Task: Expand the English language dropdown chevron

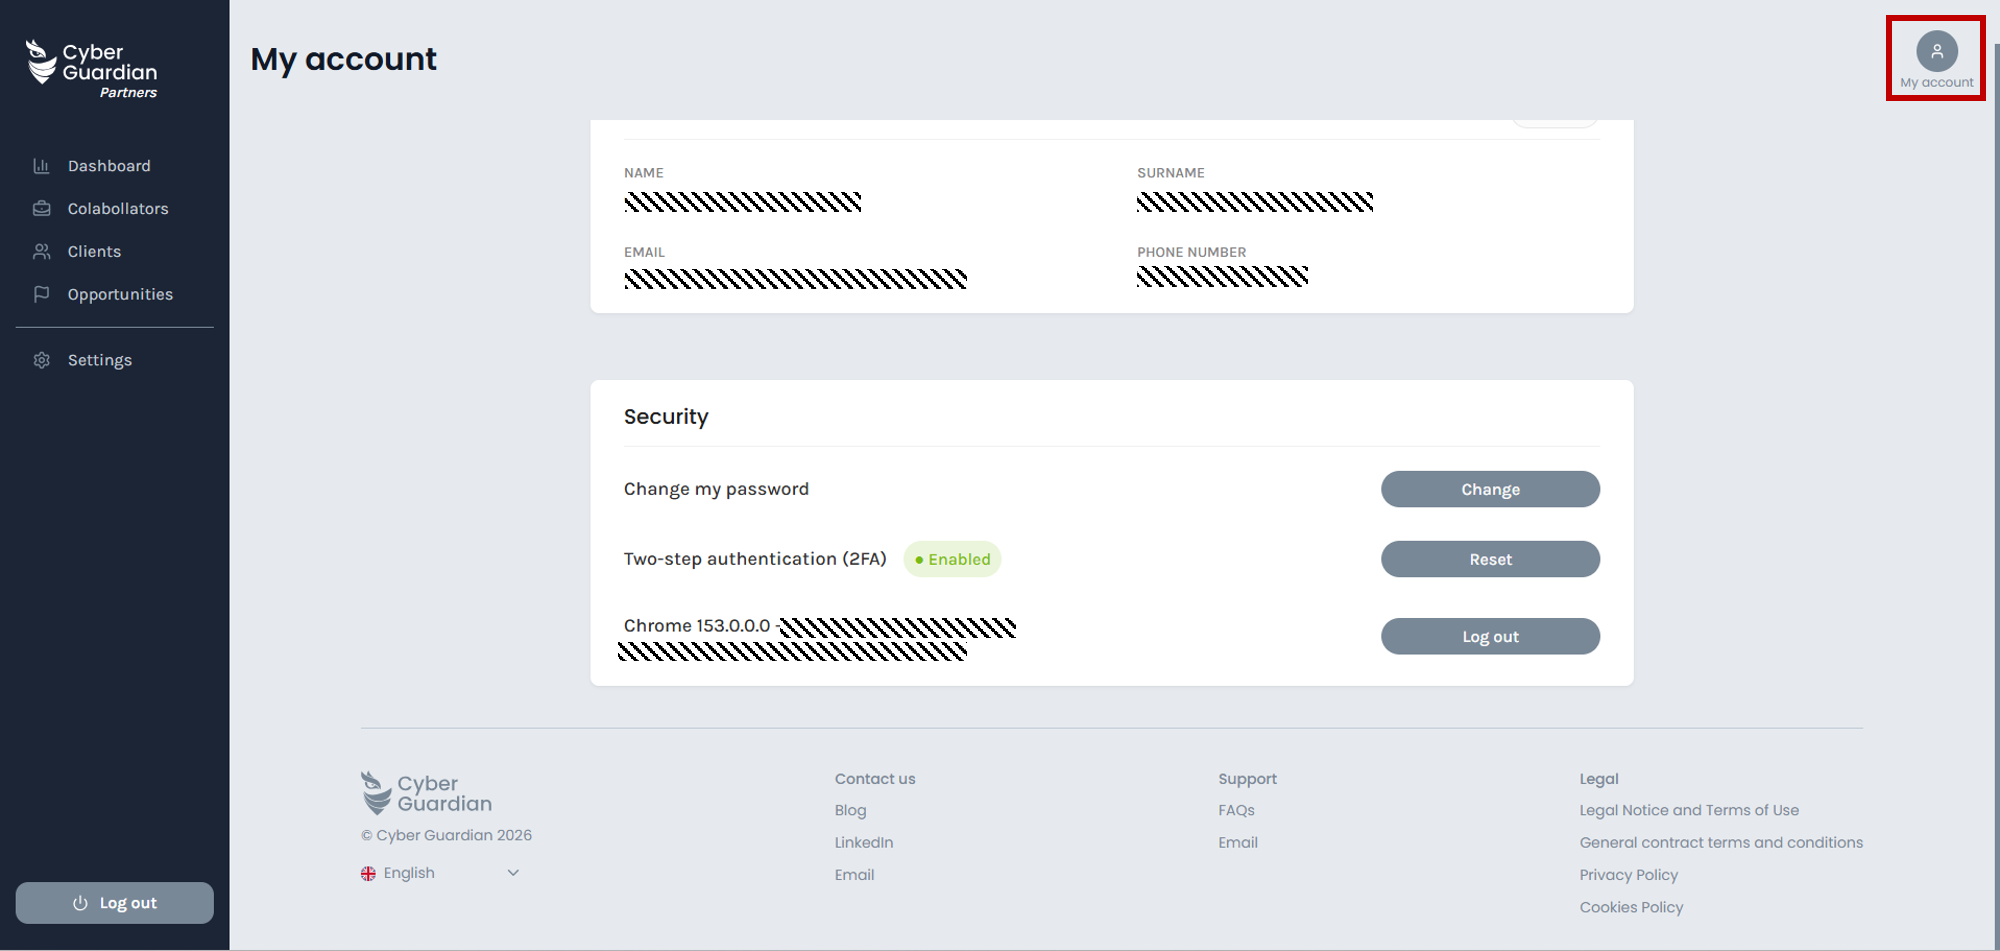Action: (513, 873)
